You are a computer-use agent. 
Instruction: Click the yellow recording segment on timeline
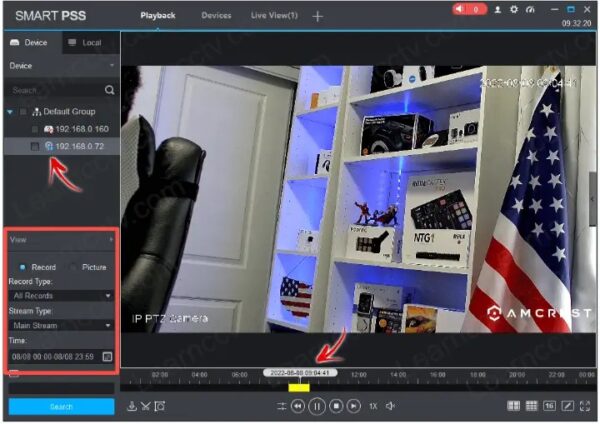(x=298, y=387)
